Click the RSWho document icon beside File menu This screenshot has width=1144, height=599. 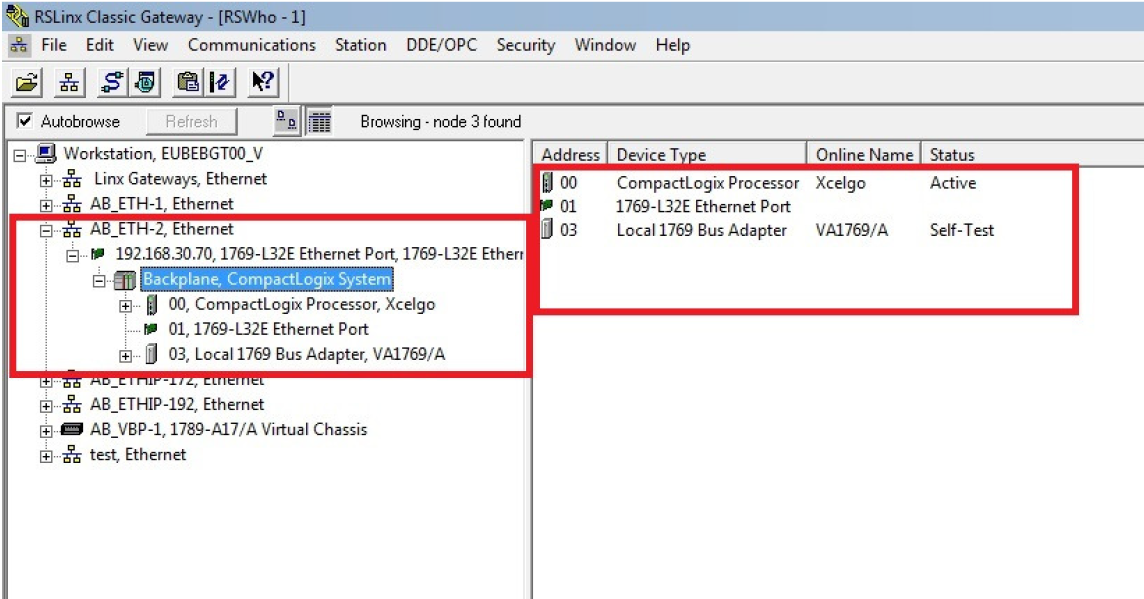[x=19, y=45]
